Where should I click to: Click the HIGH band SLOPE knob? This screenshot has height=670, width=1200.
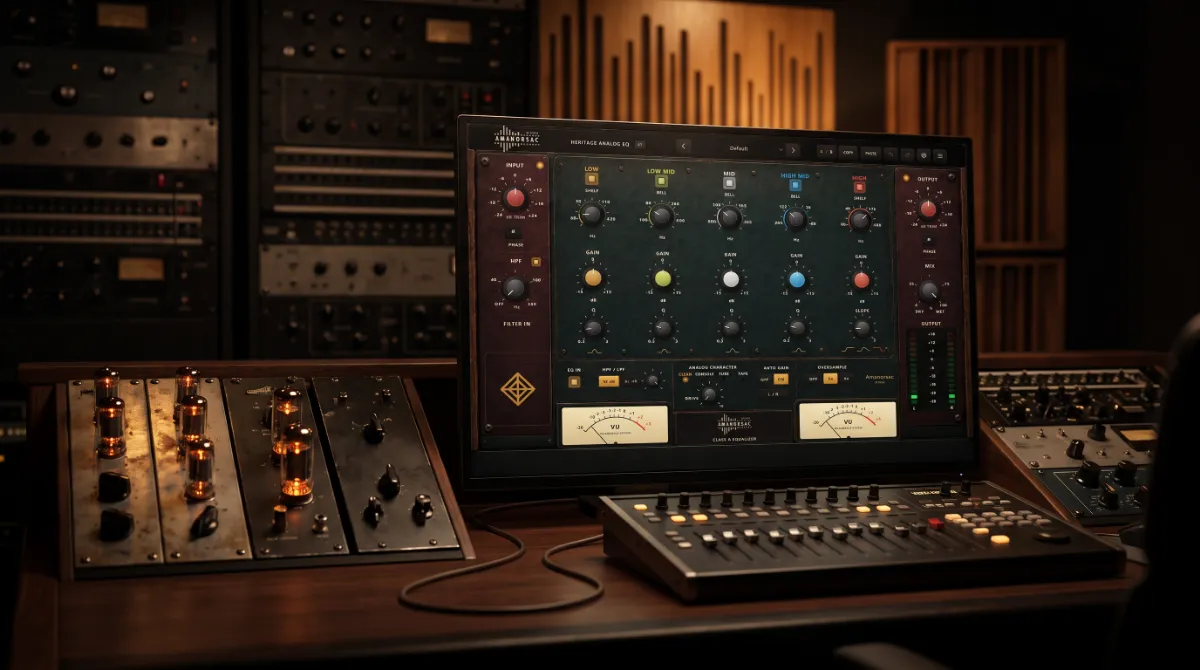tap(862, 326)
